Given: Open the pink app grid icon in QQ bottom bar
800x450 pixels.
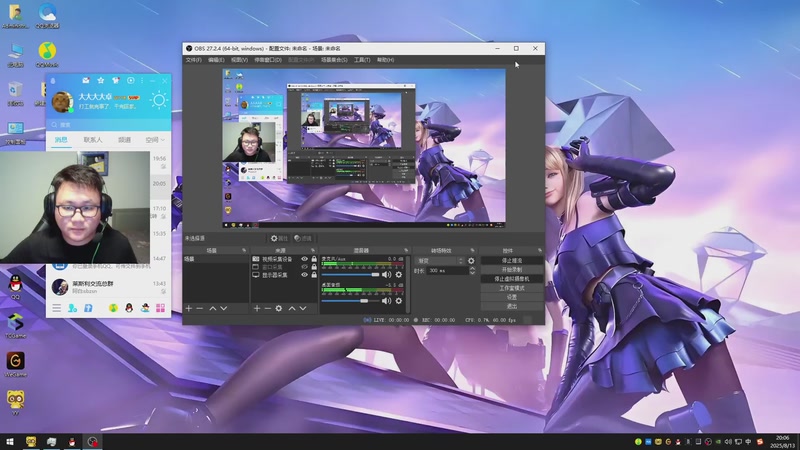Looking at the screenshot, I should pos(160,308).
